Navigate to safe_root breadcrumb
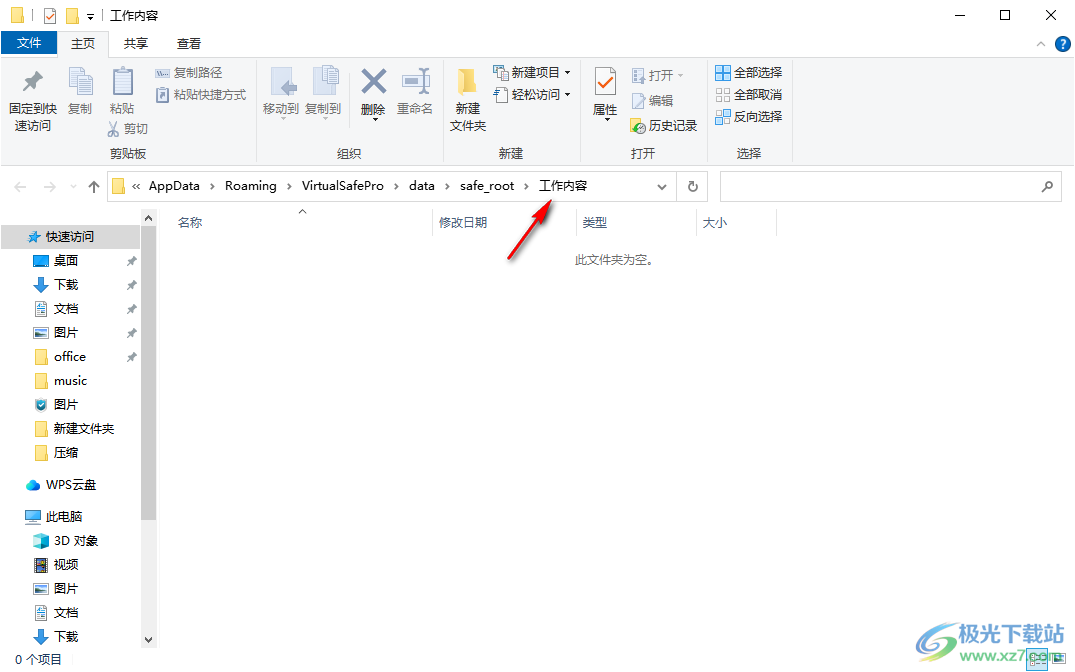The image size is (1075, 672). [487, 187]
